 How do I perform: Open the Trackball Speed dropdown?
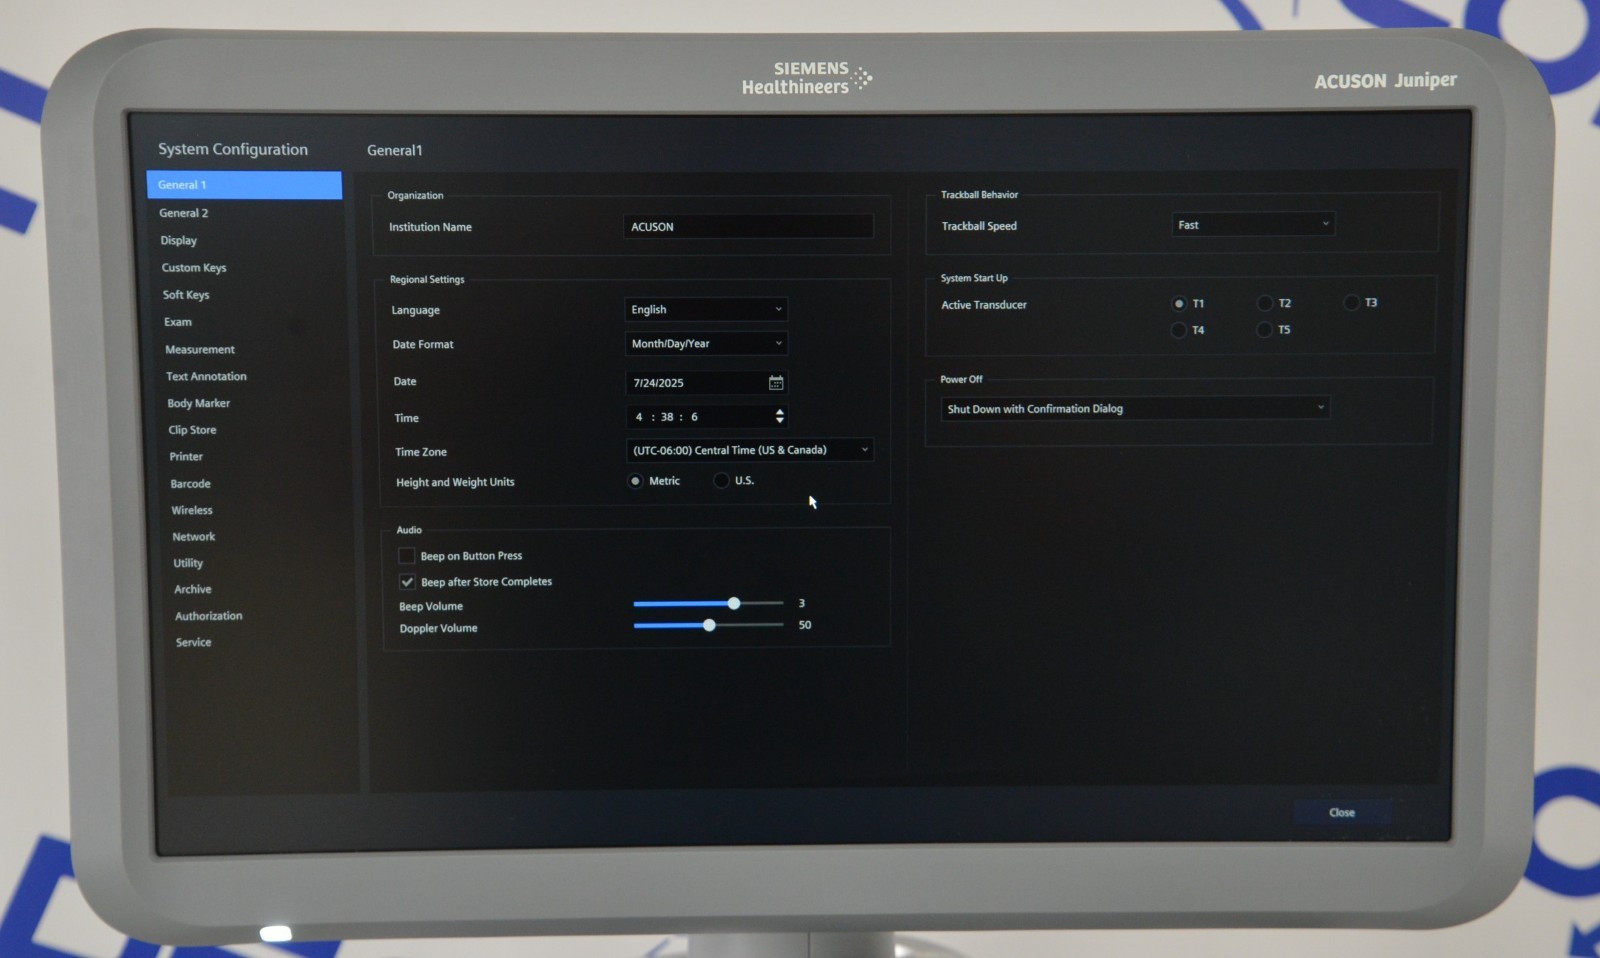click(x=1252, y=225)
